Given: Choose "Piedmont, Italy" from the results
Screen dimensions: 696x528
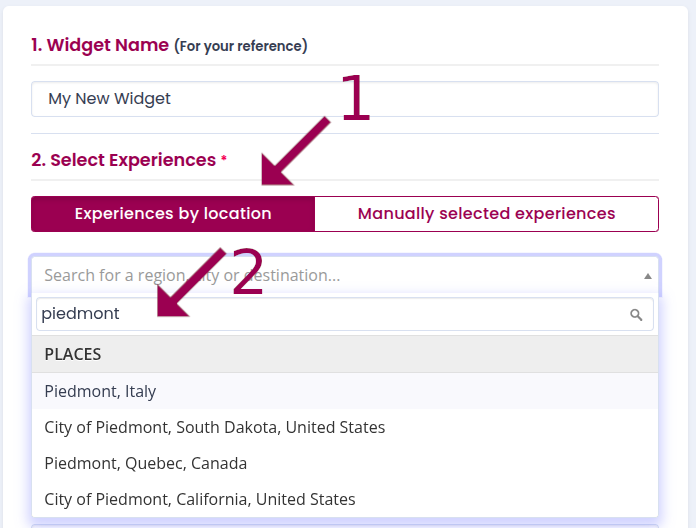Looking at the screenshot, I should [x=100, y=391].
